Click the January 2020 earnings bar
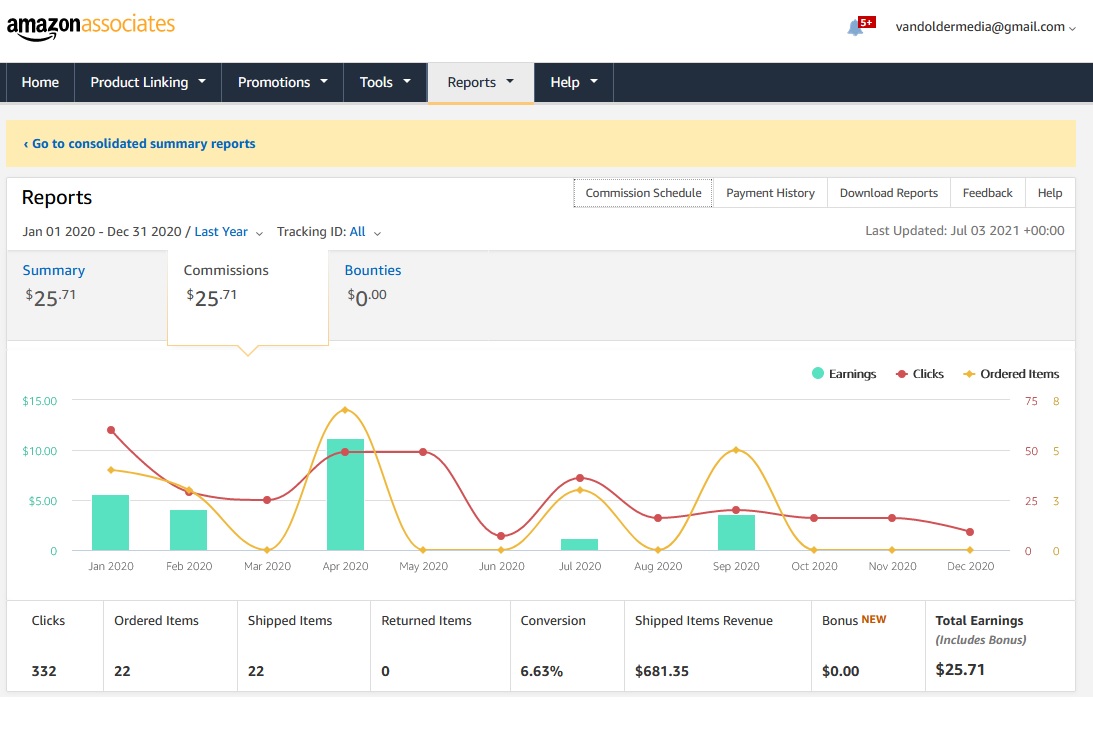This screenshot has height=731, width=1093. (x=110, y=523)
